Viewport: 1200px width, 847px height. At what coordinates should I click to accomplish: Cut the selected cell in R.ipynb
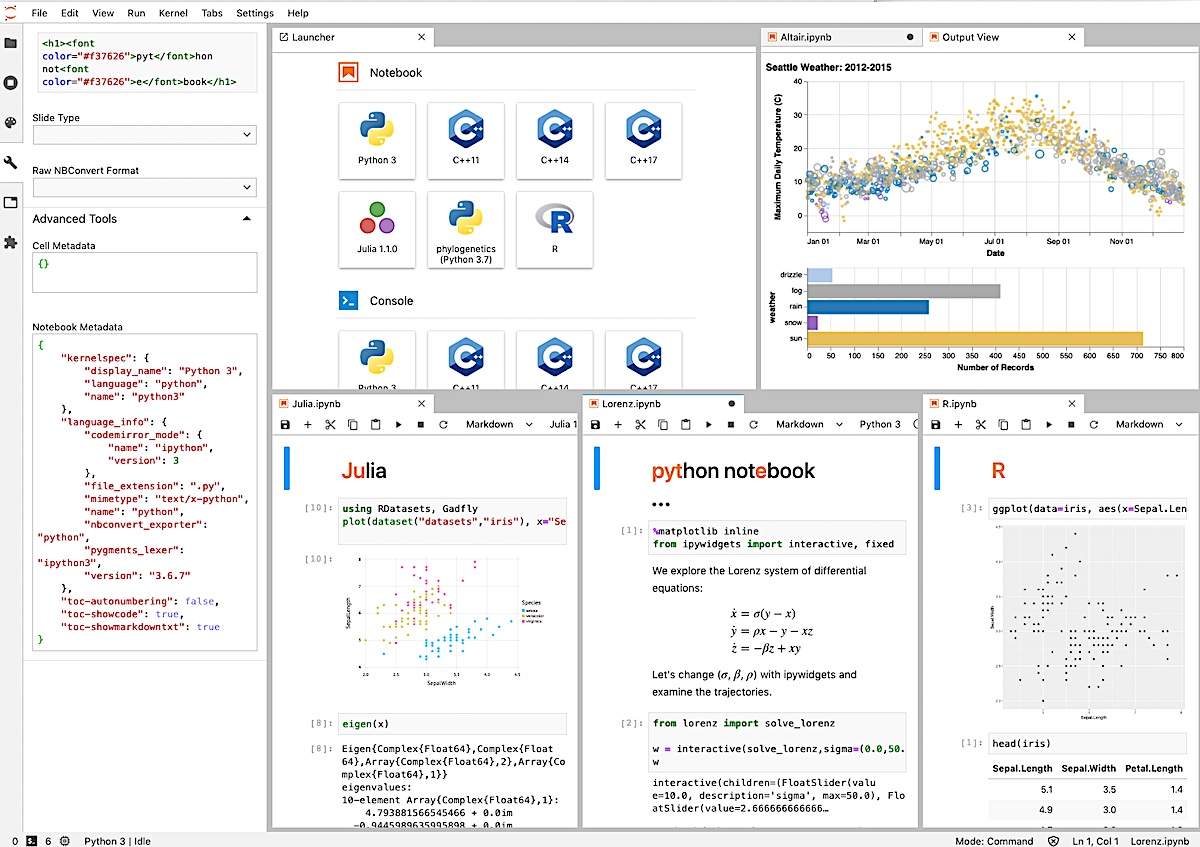pyautogui.click(x=981, y=424)
